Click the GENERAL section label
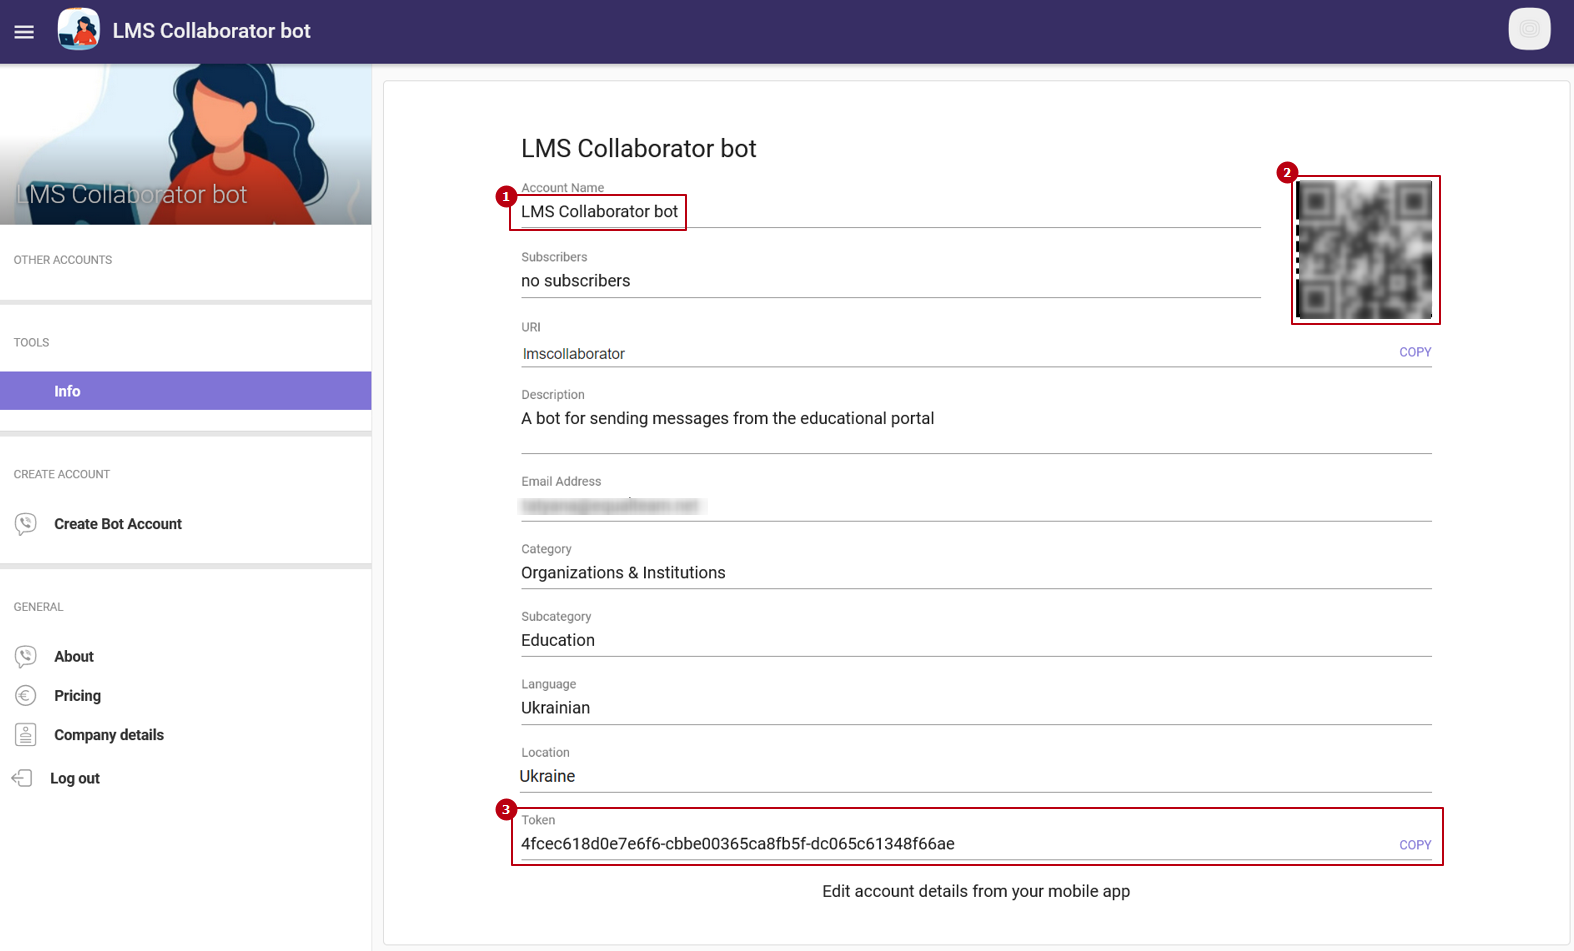This screenshot has width=1574, height=951. click(x=38, y=608)
